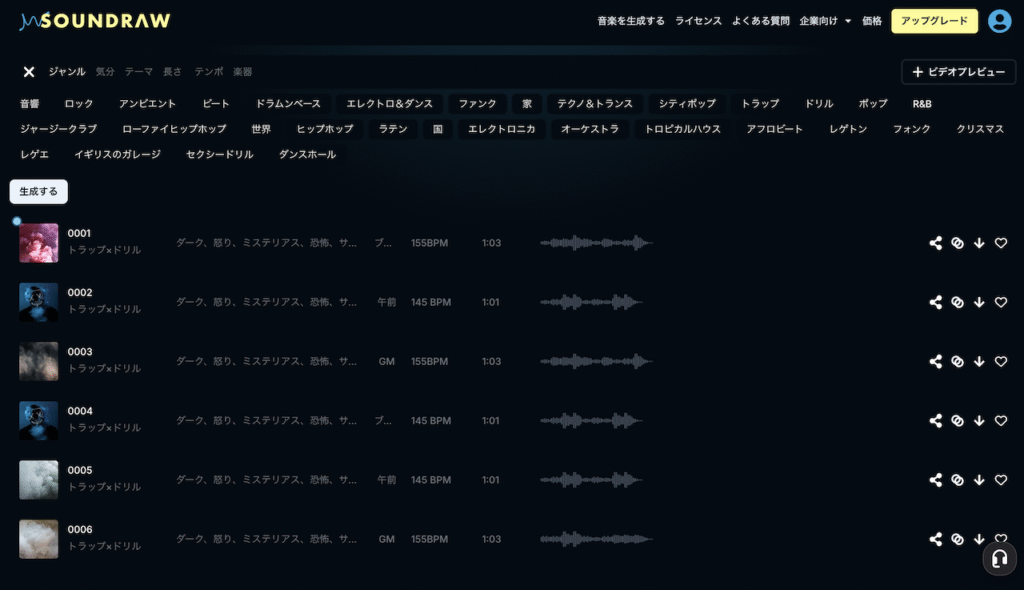This screenshot has height=590, width=1024.
Task: Open the user profile avatar icon
Action: click(x=999, y=21)
